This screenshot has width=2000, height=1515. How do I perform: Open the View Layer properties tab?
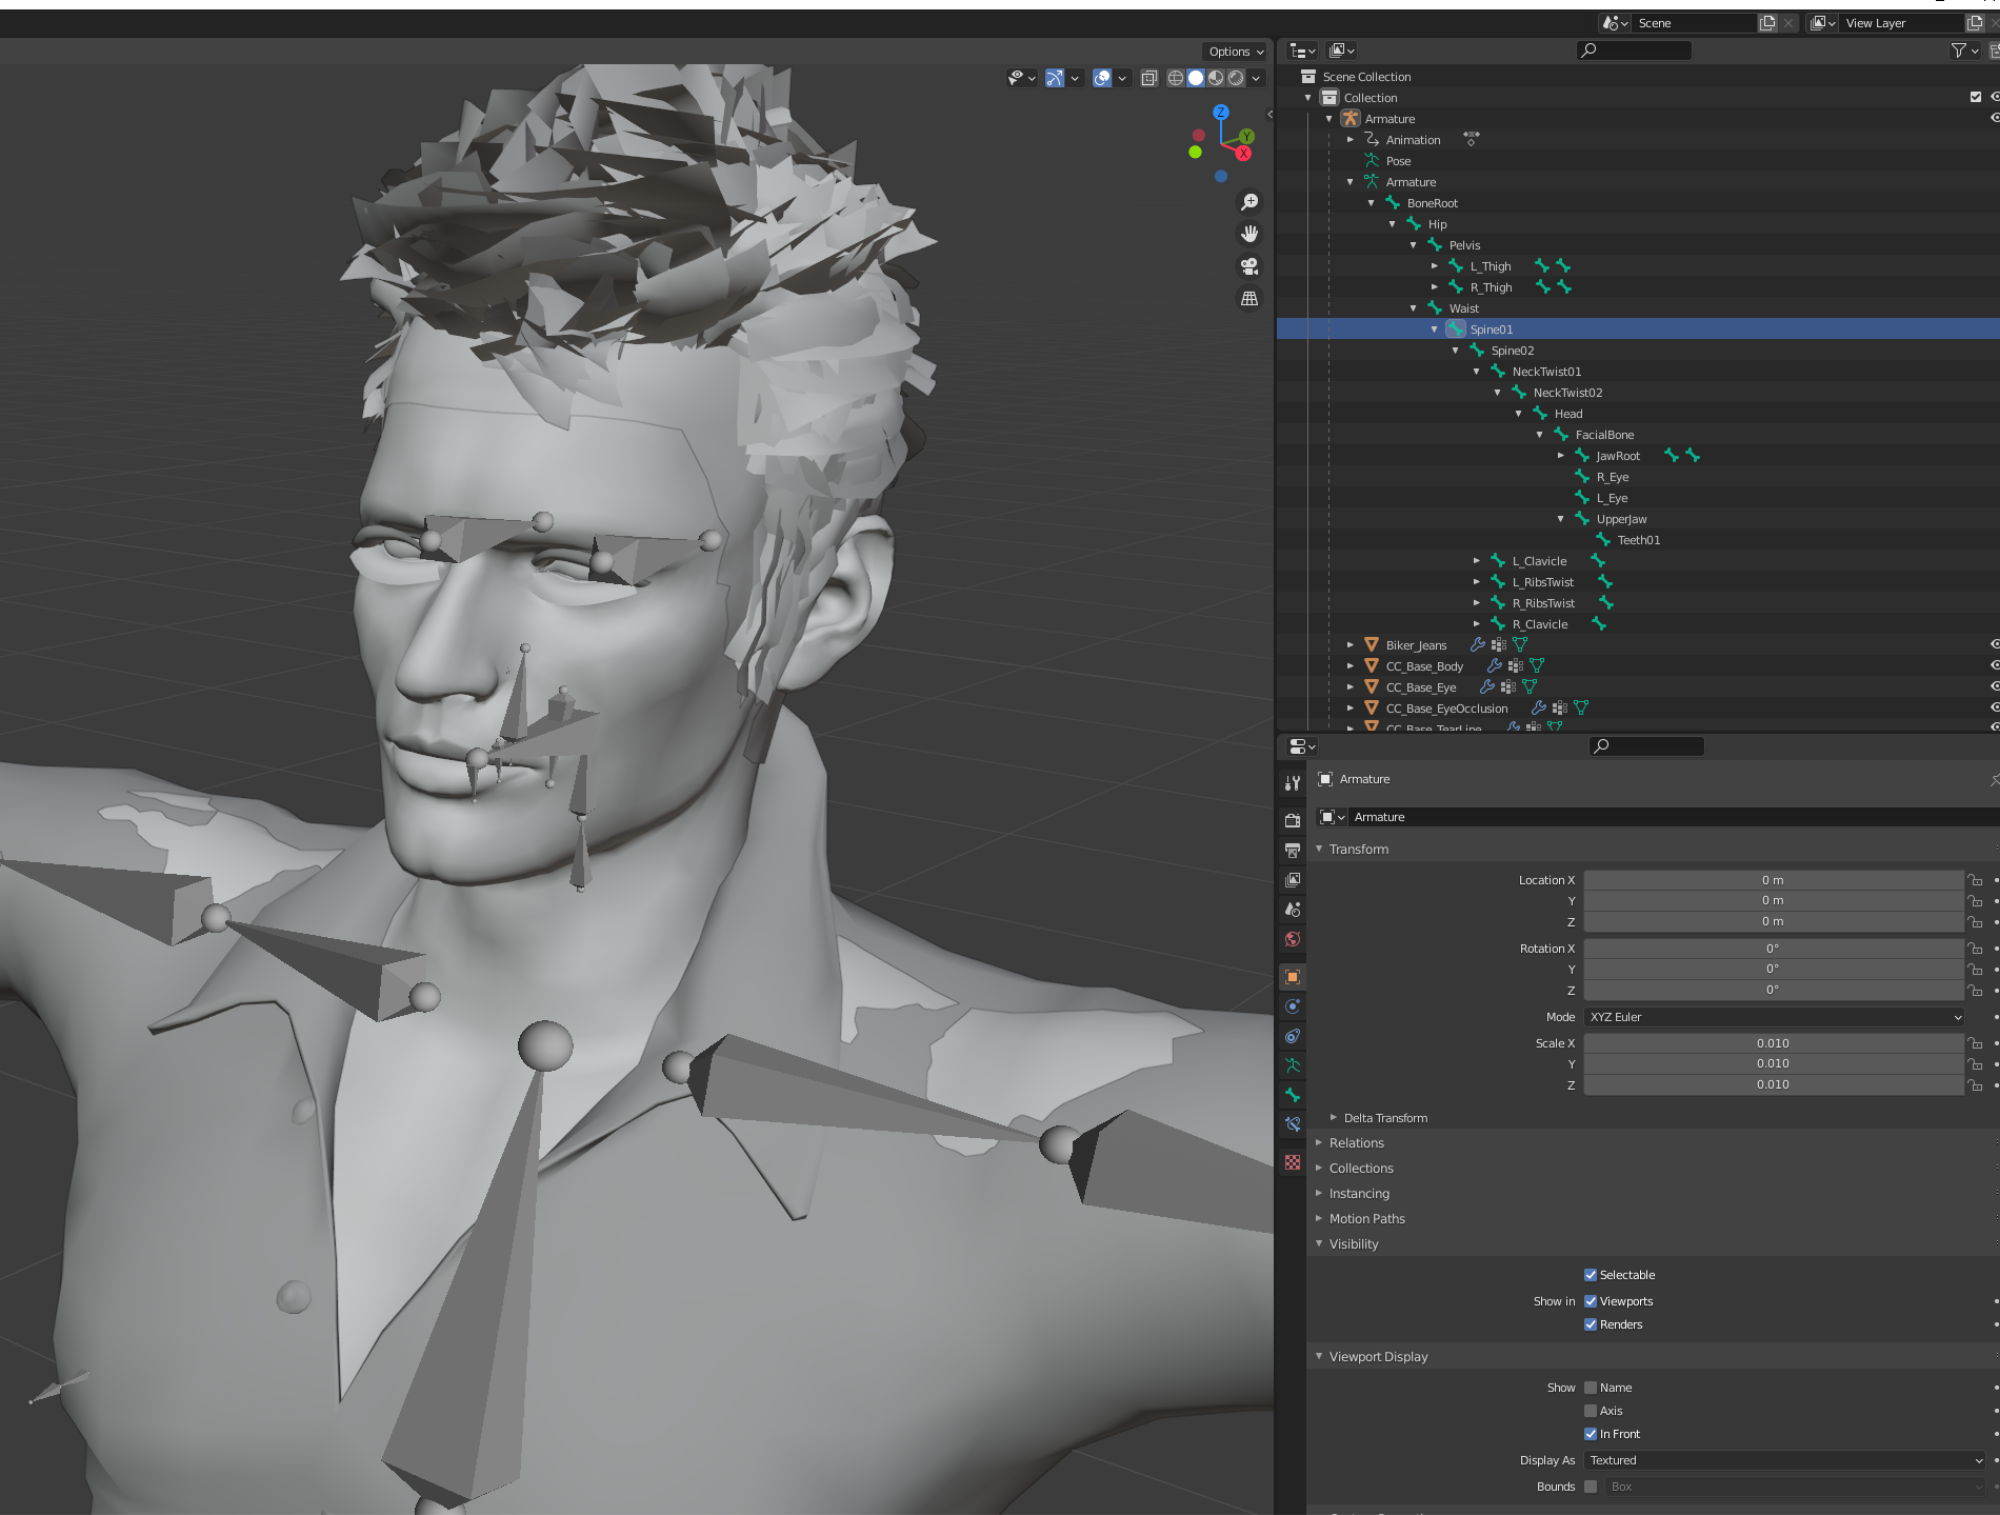point(1292,880)
